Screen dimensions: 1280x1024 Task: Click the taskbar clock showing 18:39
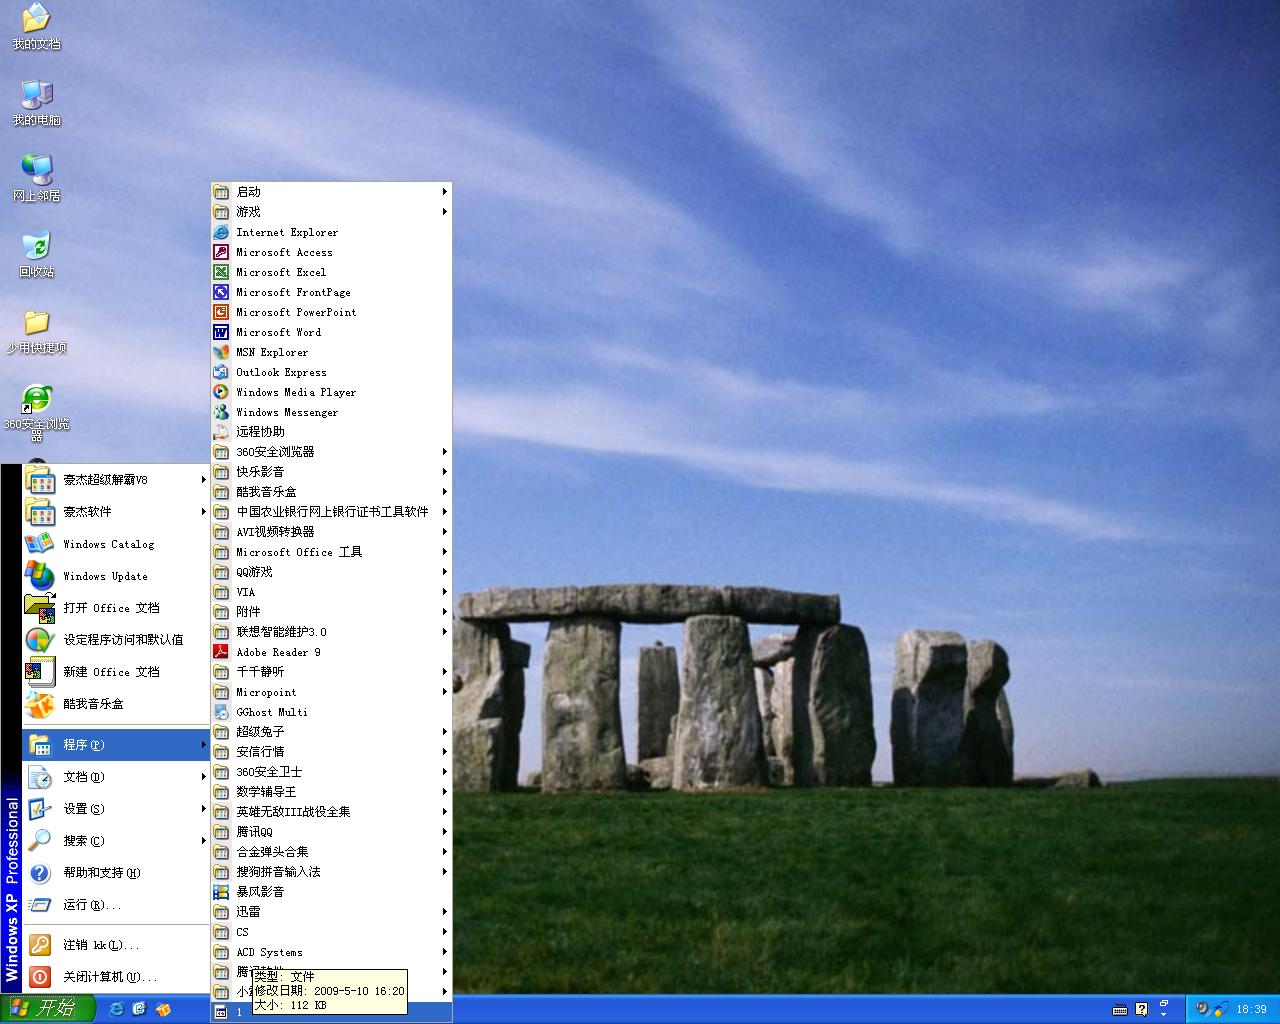(1251, 1010)
